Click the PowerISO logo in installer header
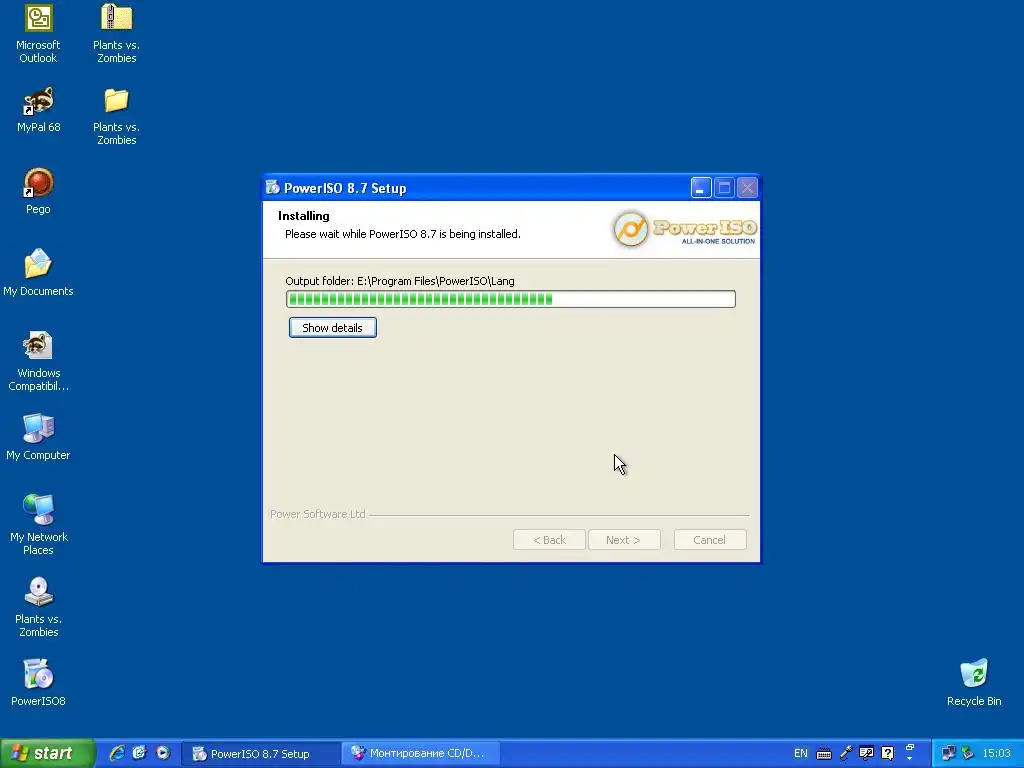The image size is (1024, 768). click(684, 229)
